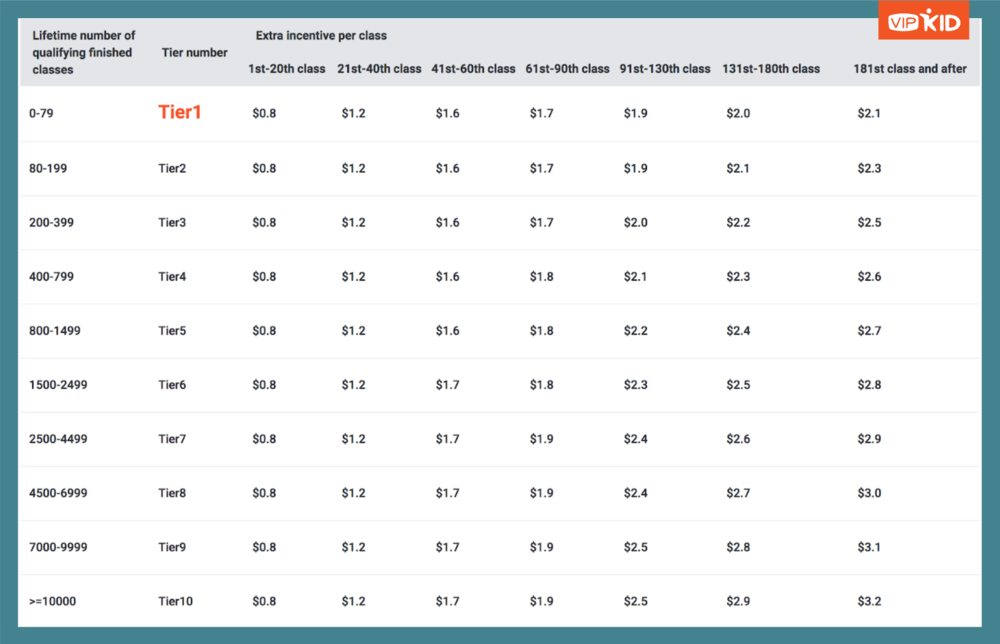Click the $3.0 value in Tier8 row
This screenshot has height=644, width=1000.
[869, 493]
